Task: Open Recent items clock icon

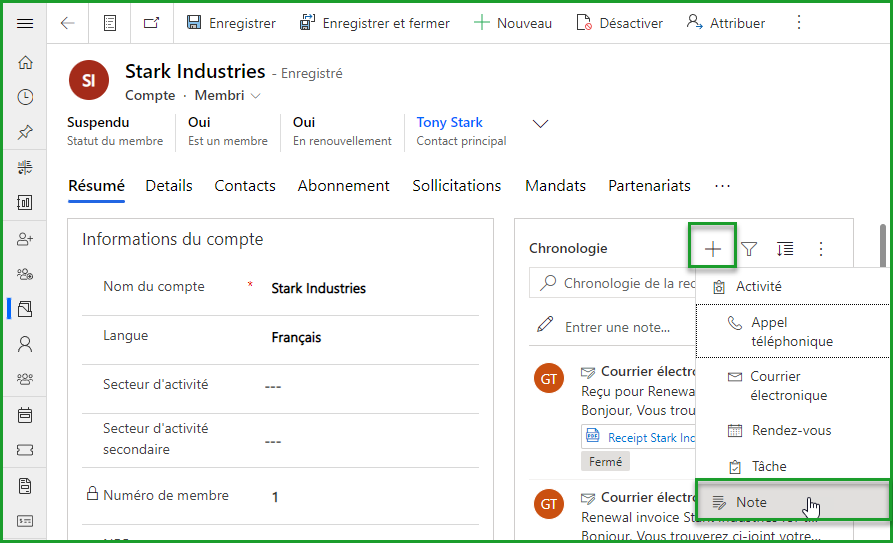Action: 25,97
